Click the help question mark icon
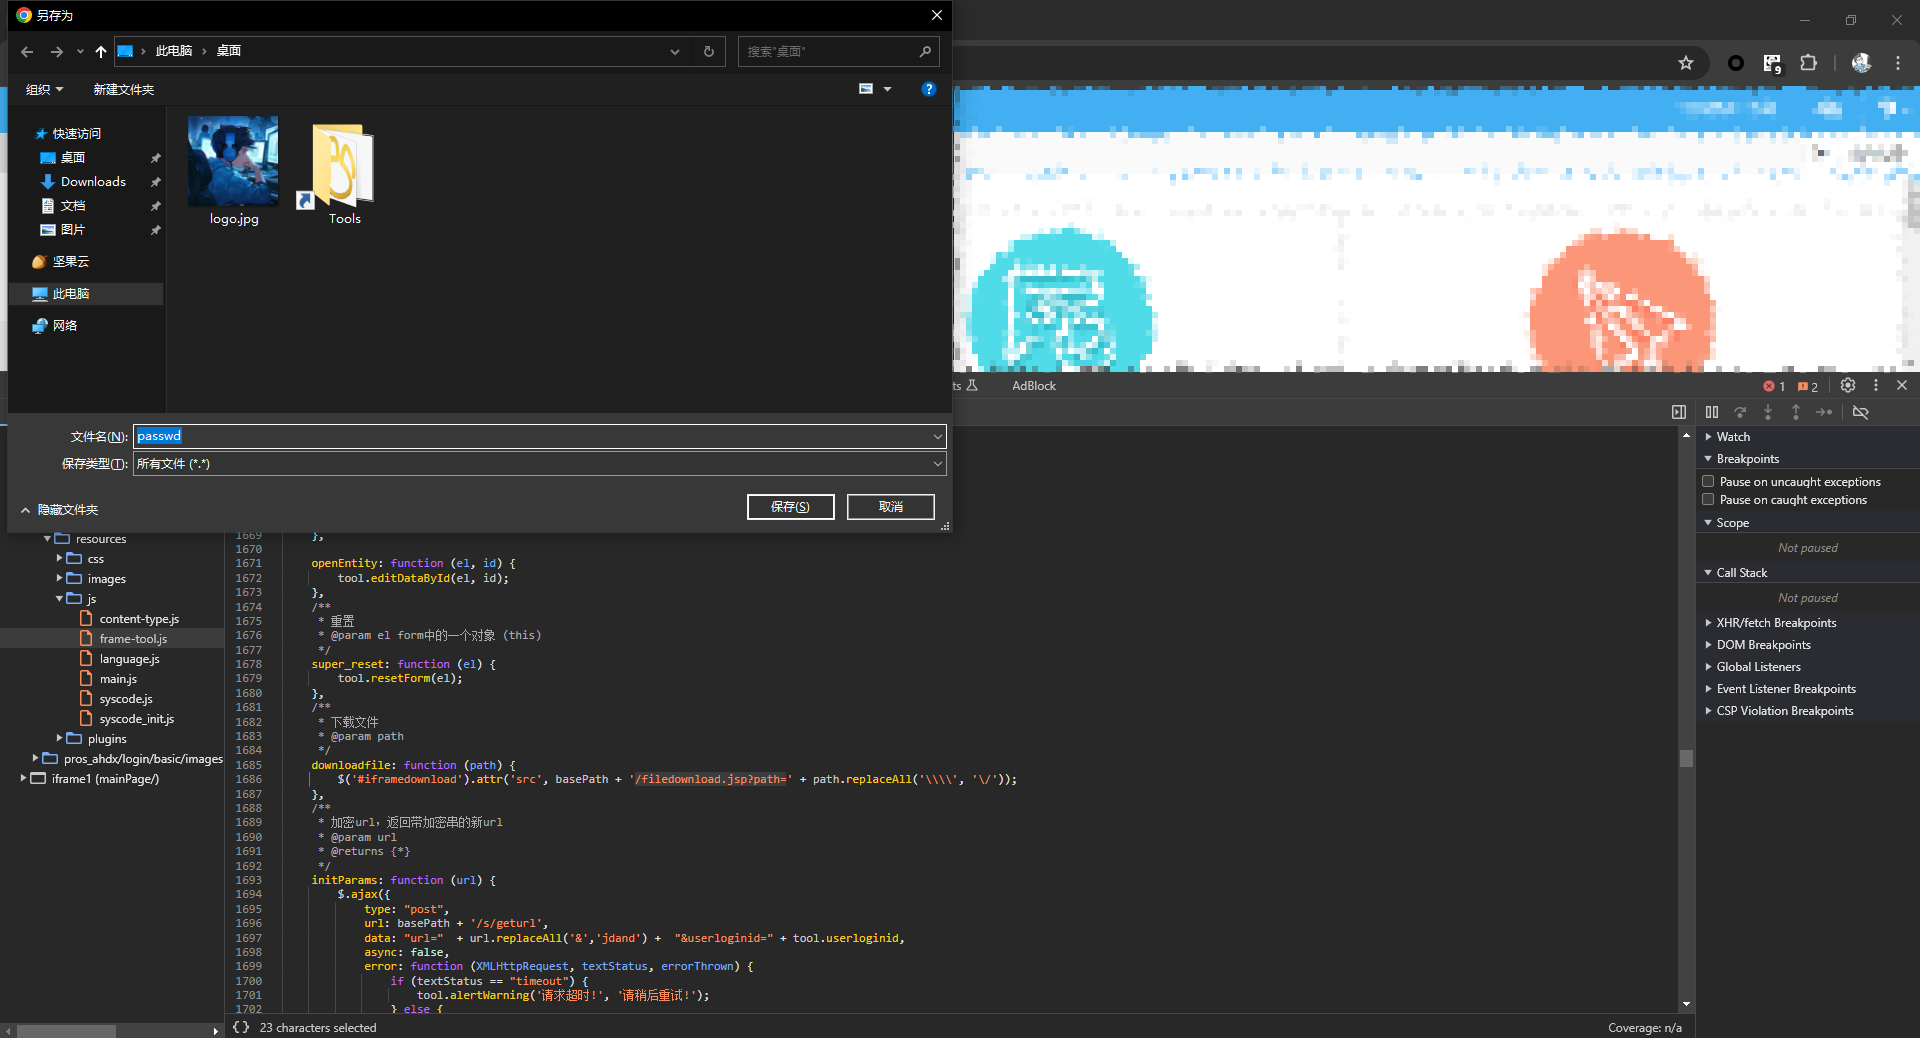The width and height of the screenshot is (1920, 1038). [928, 89]
